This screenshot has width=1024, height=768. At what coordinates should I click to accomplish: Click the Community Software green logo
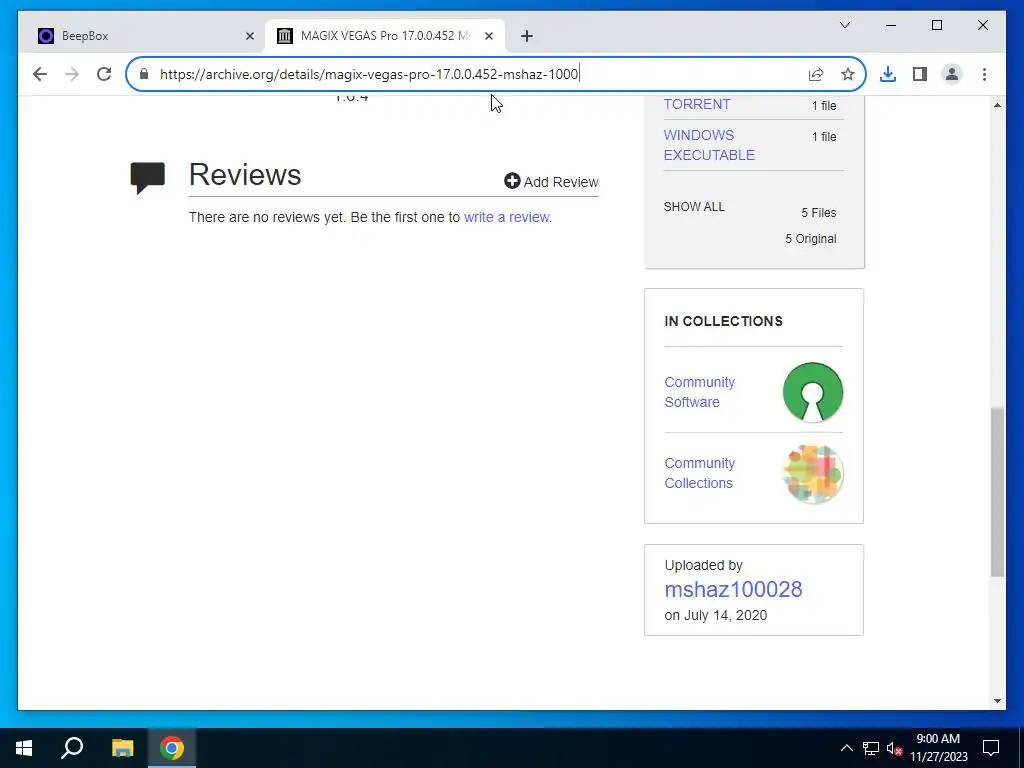pos(813,392)
